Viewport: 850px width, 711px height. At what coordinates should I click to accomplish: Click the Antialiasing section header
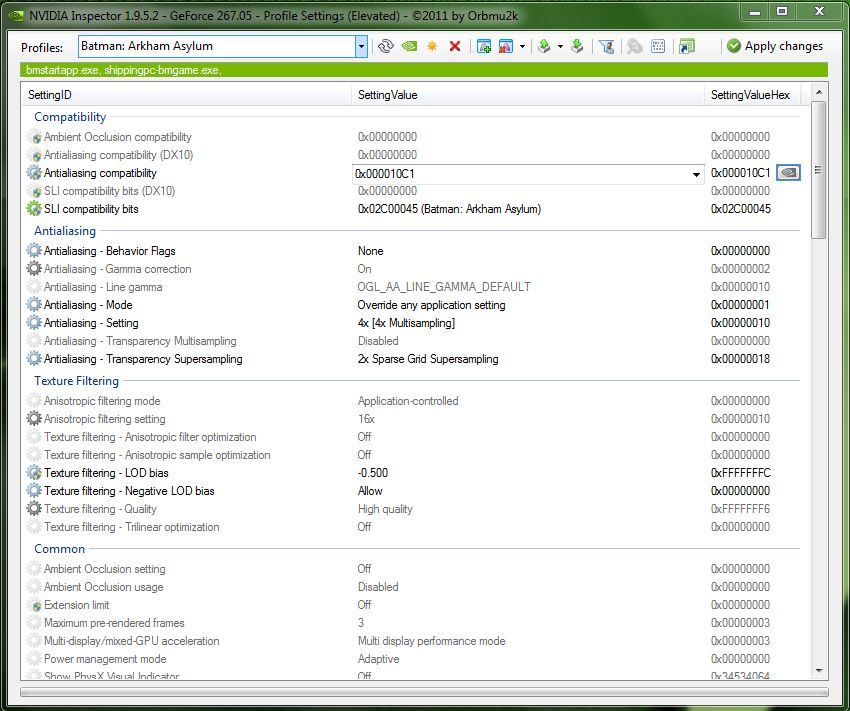(x=65, y=230)
